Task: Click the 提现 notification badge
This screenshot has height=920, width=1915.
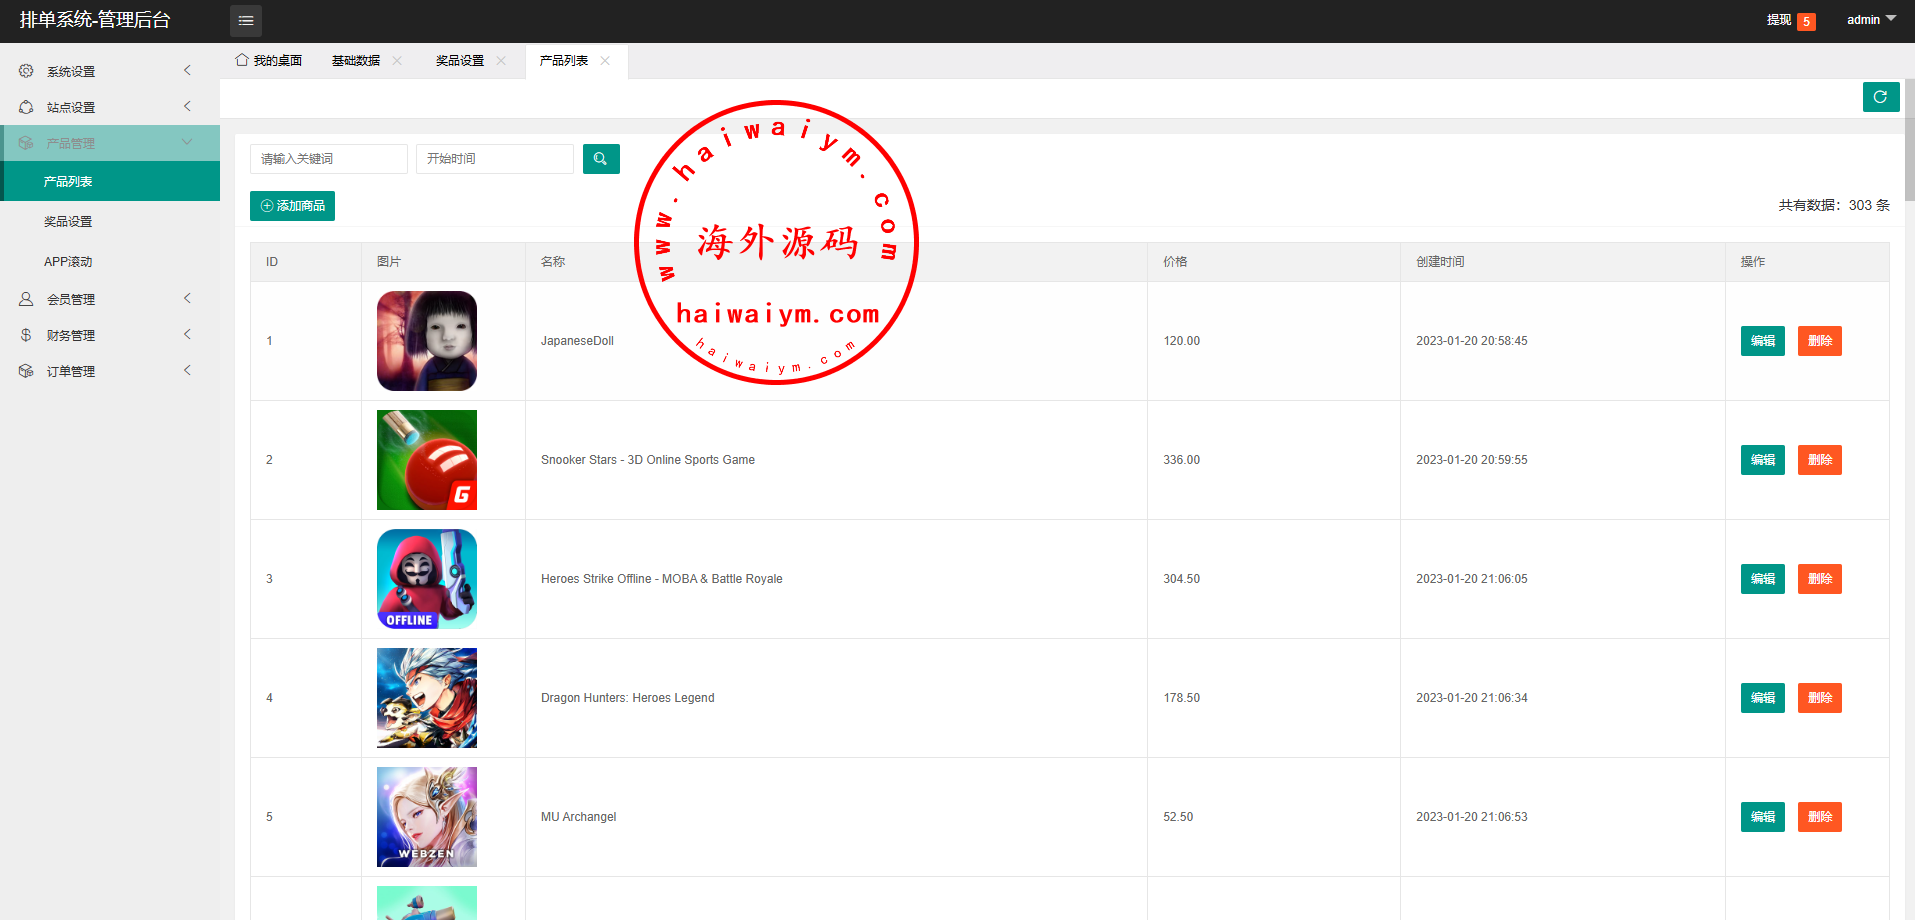Action: 1806,21
